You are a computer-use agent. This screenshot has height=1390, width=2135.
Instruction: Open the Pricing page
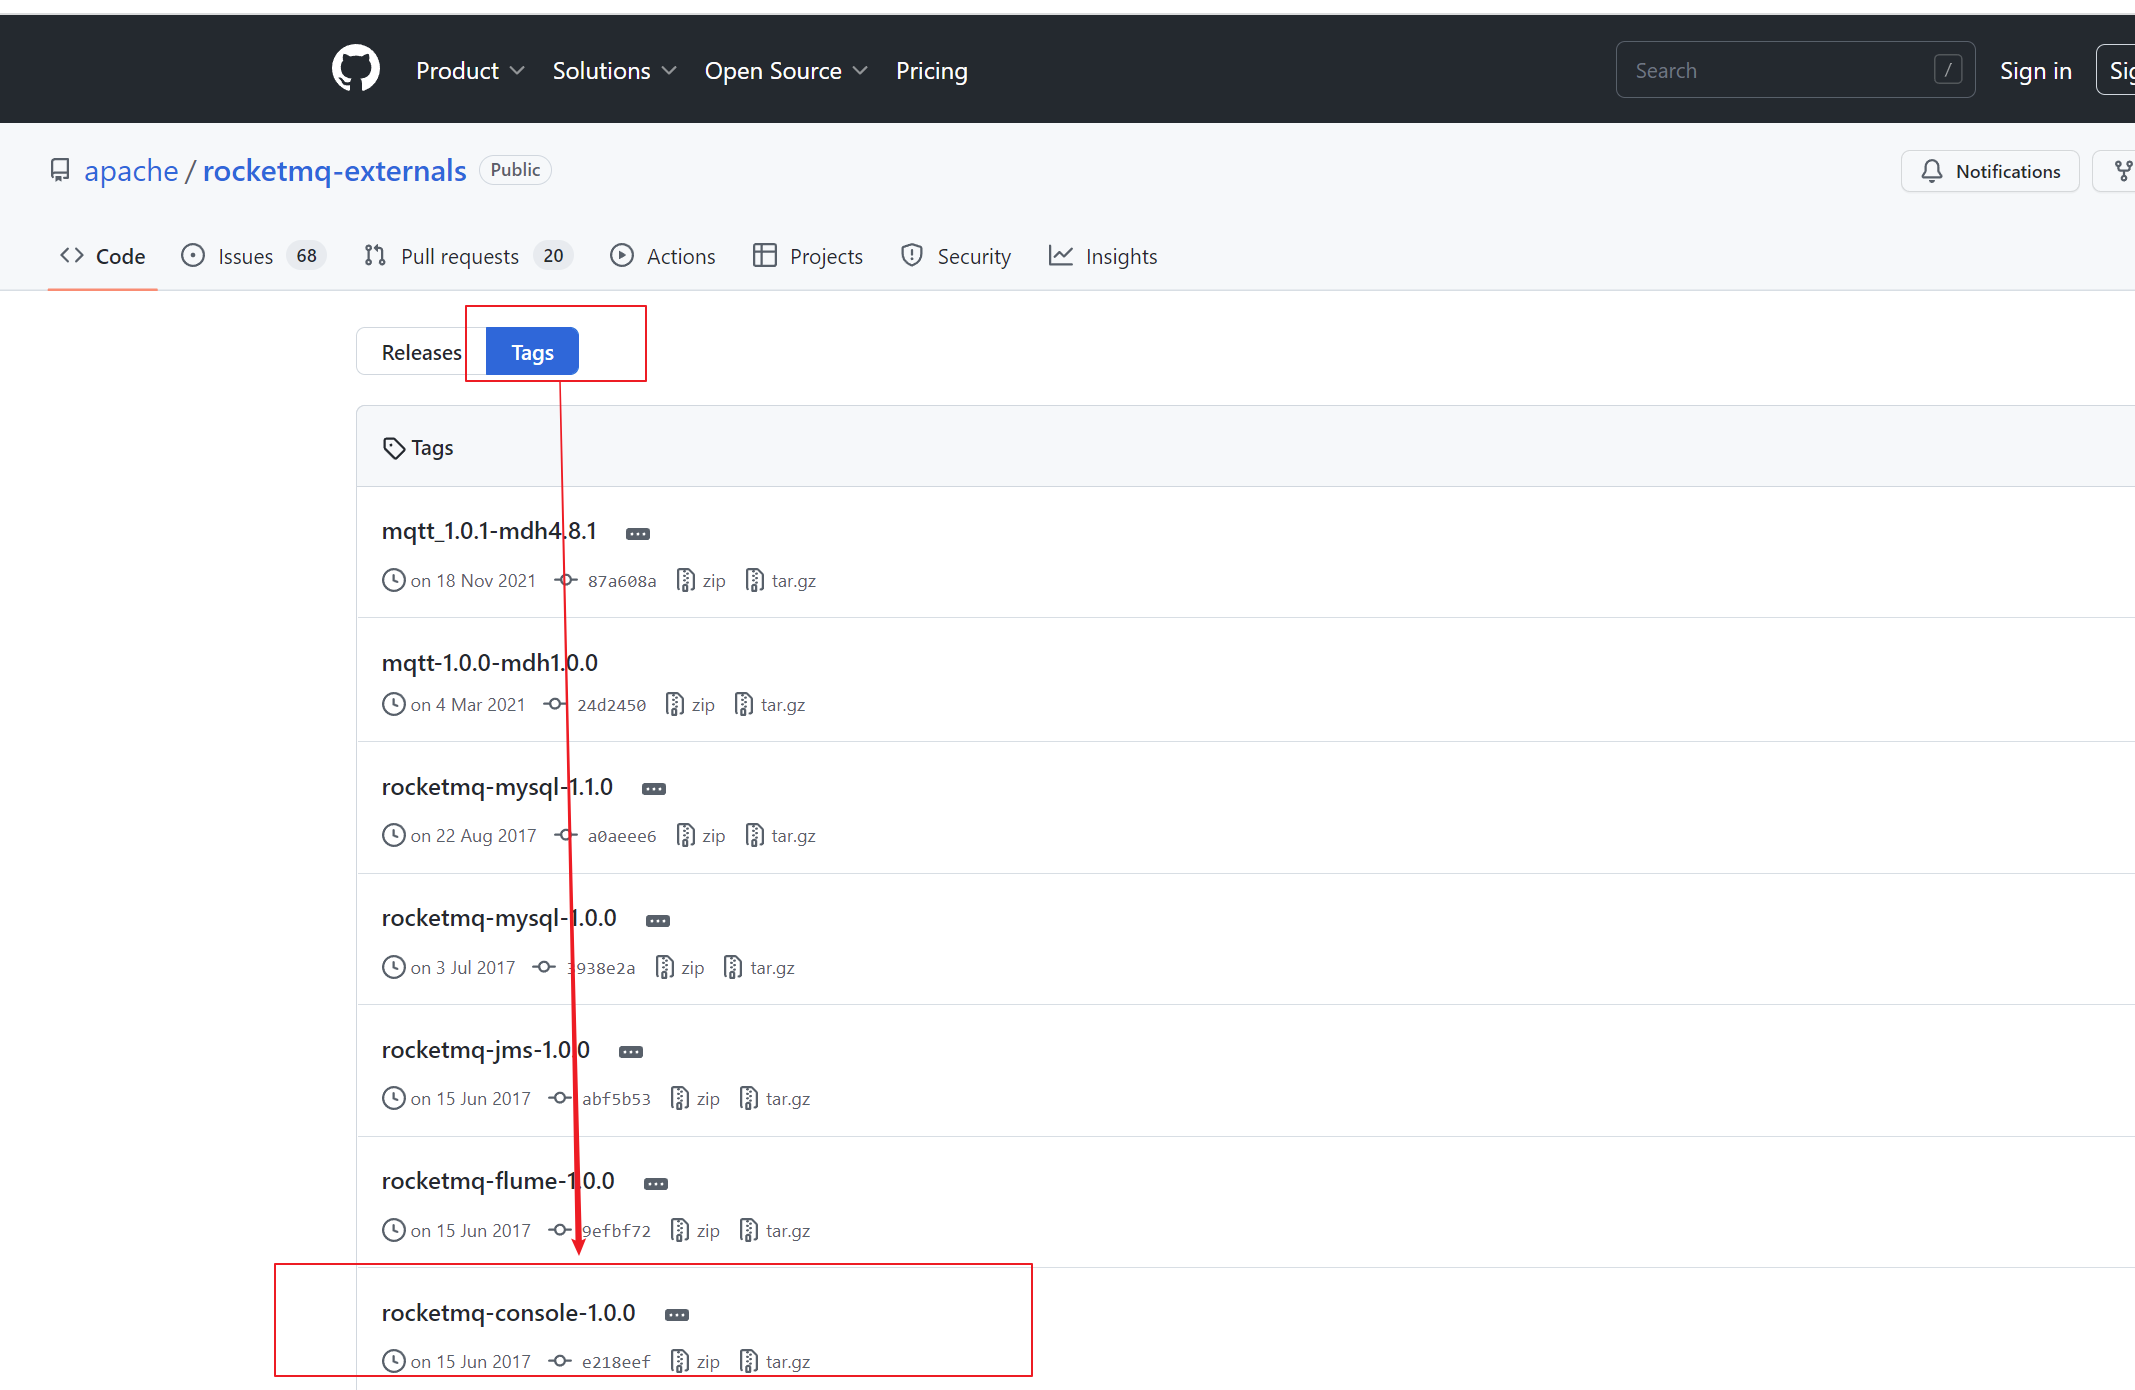coord(931,71)
